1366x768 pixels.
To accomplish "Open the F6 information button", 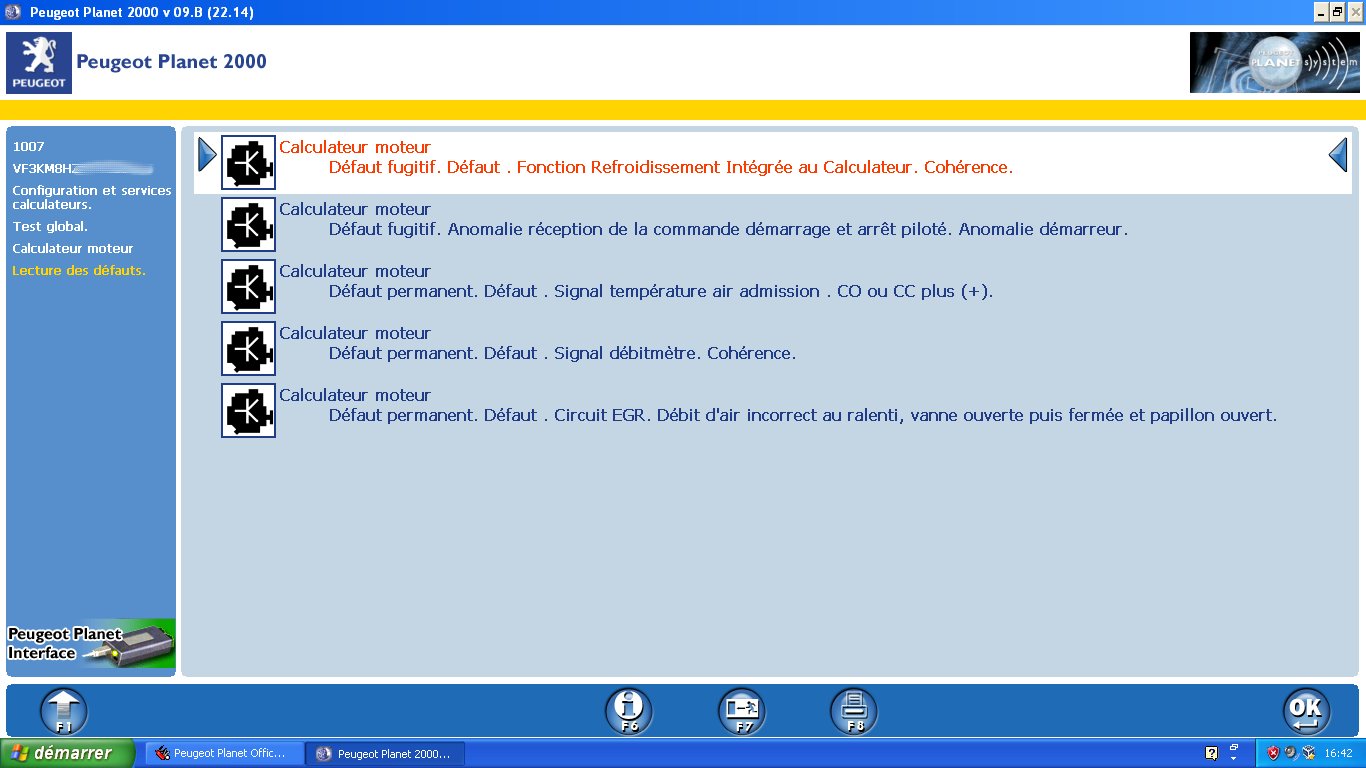I will coord(629,712).
